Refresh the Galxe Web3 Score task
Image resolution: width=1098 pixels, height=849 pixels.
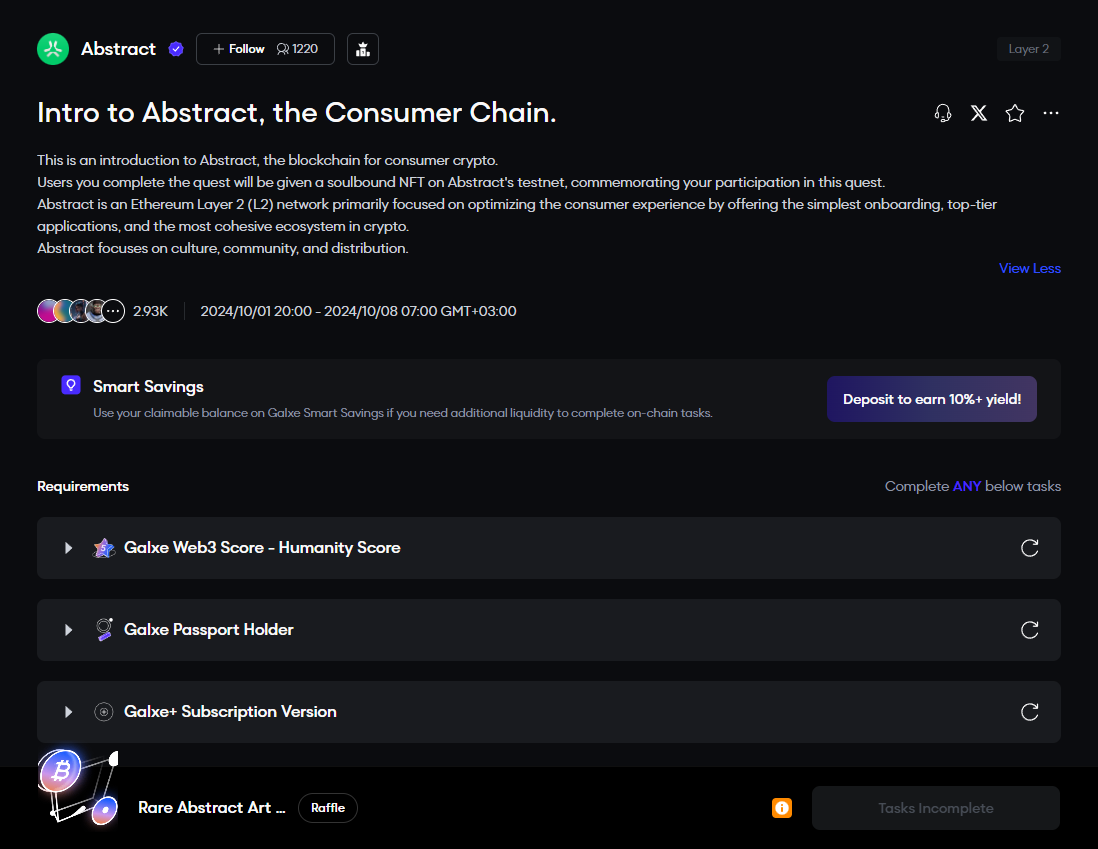point(1029,548)
